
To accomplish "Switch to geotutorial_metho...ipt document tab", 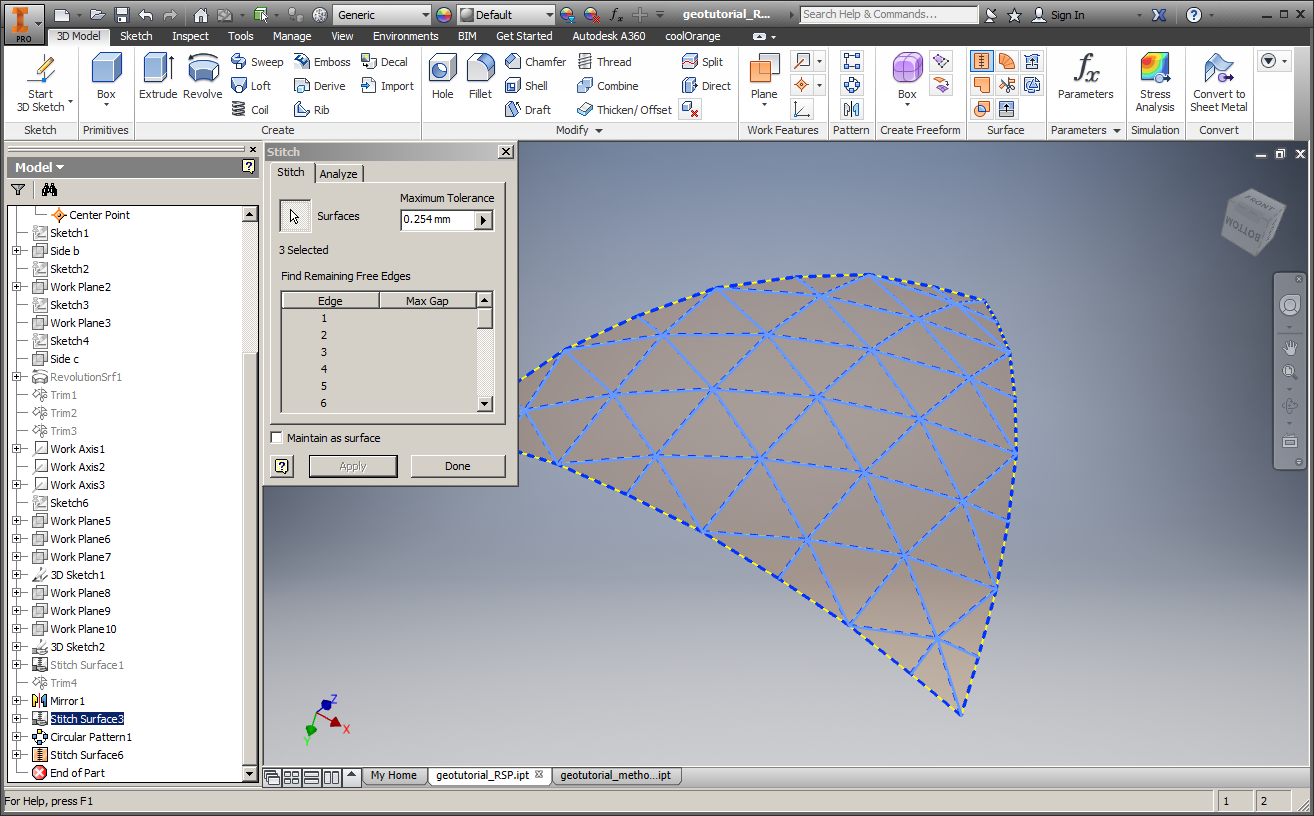I will pos(616,775).
